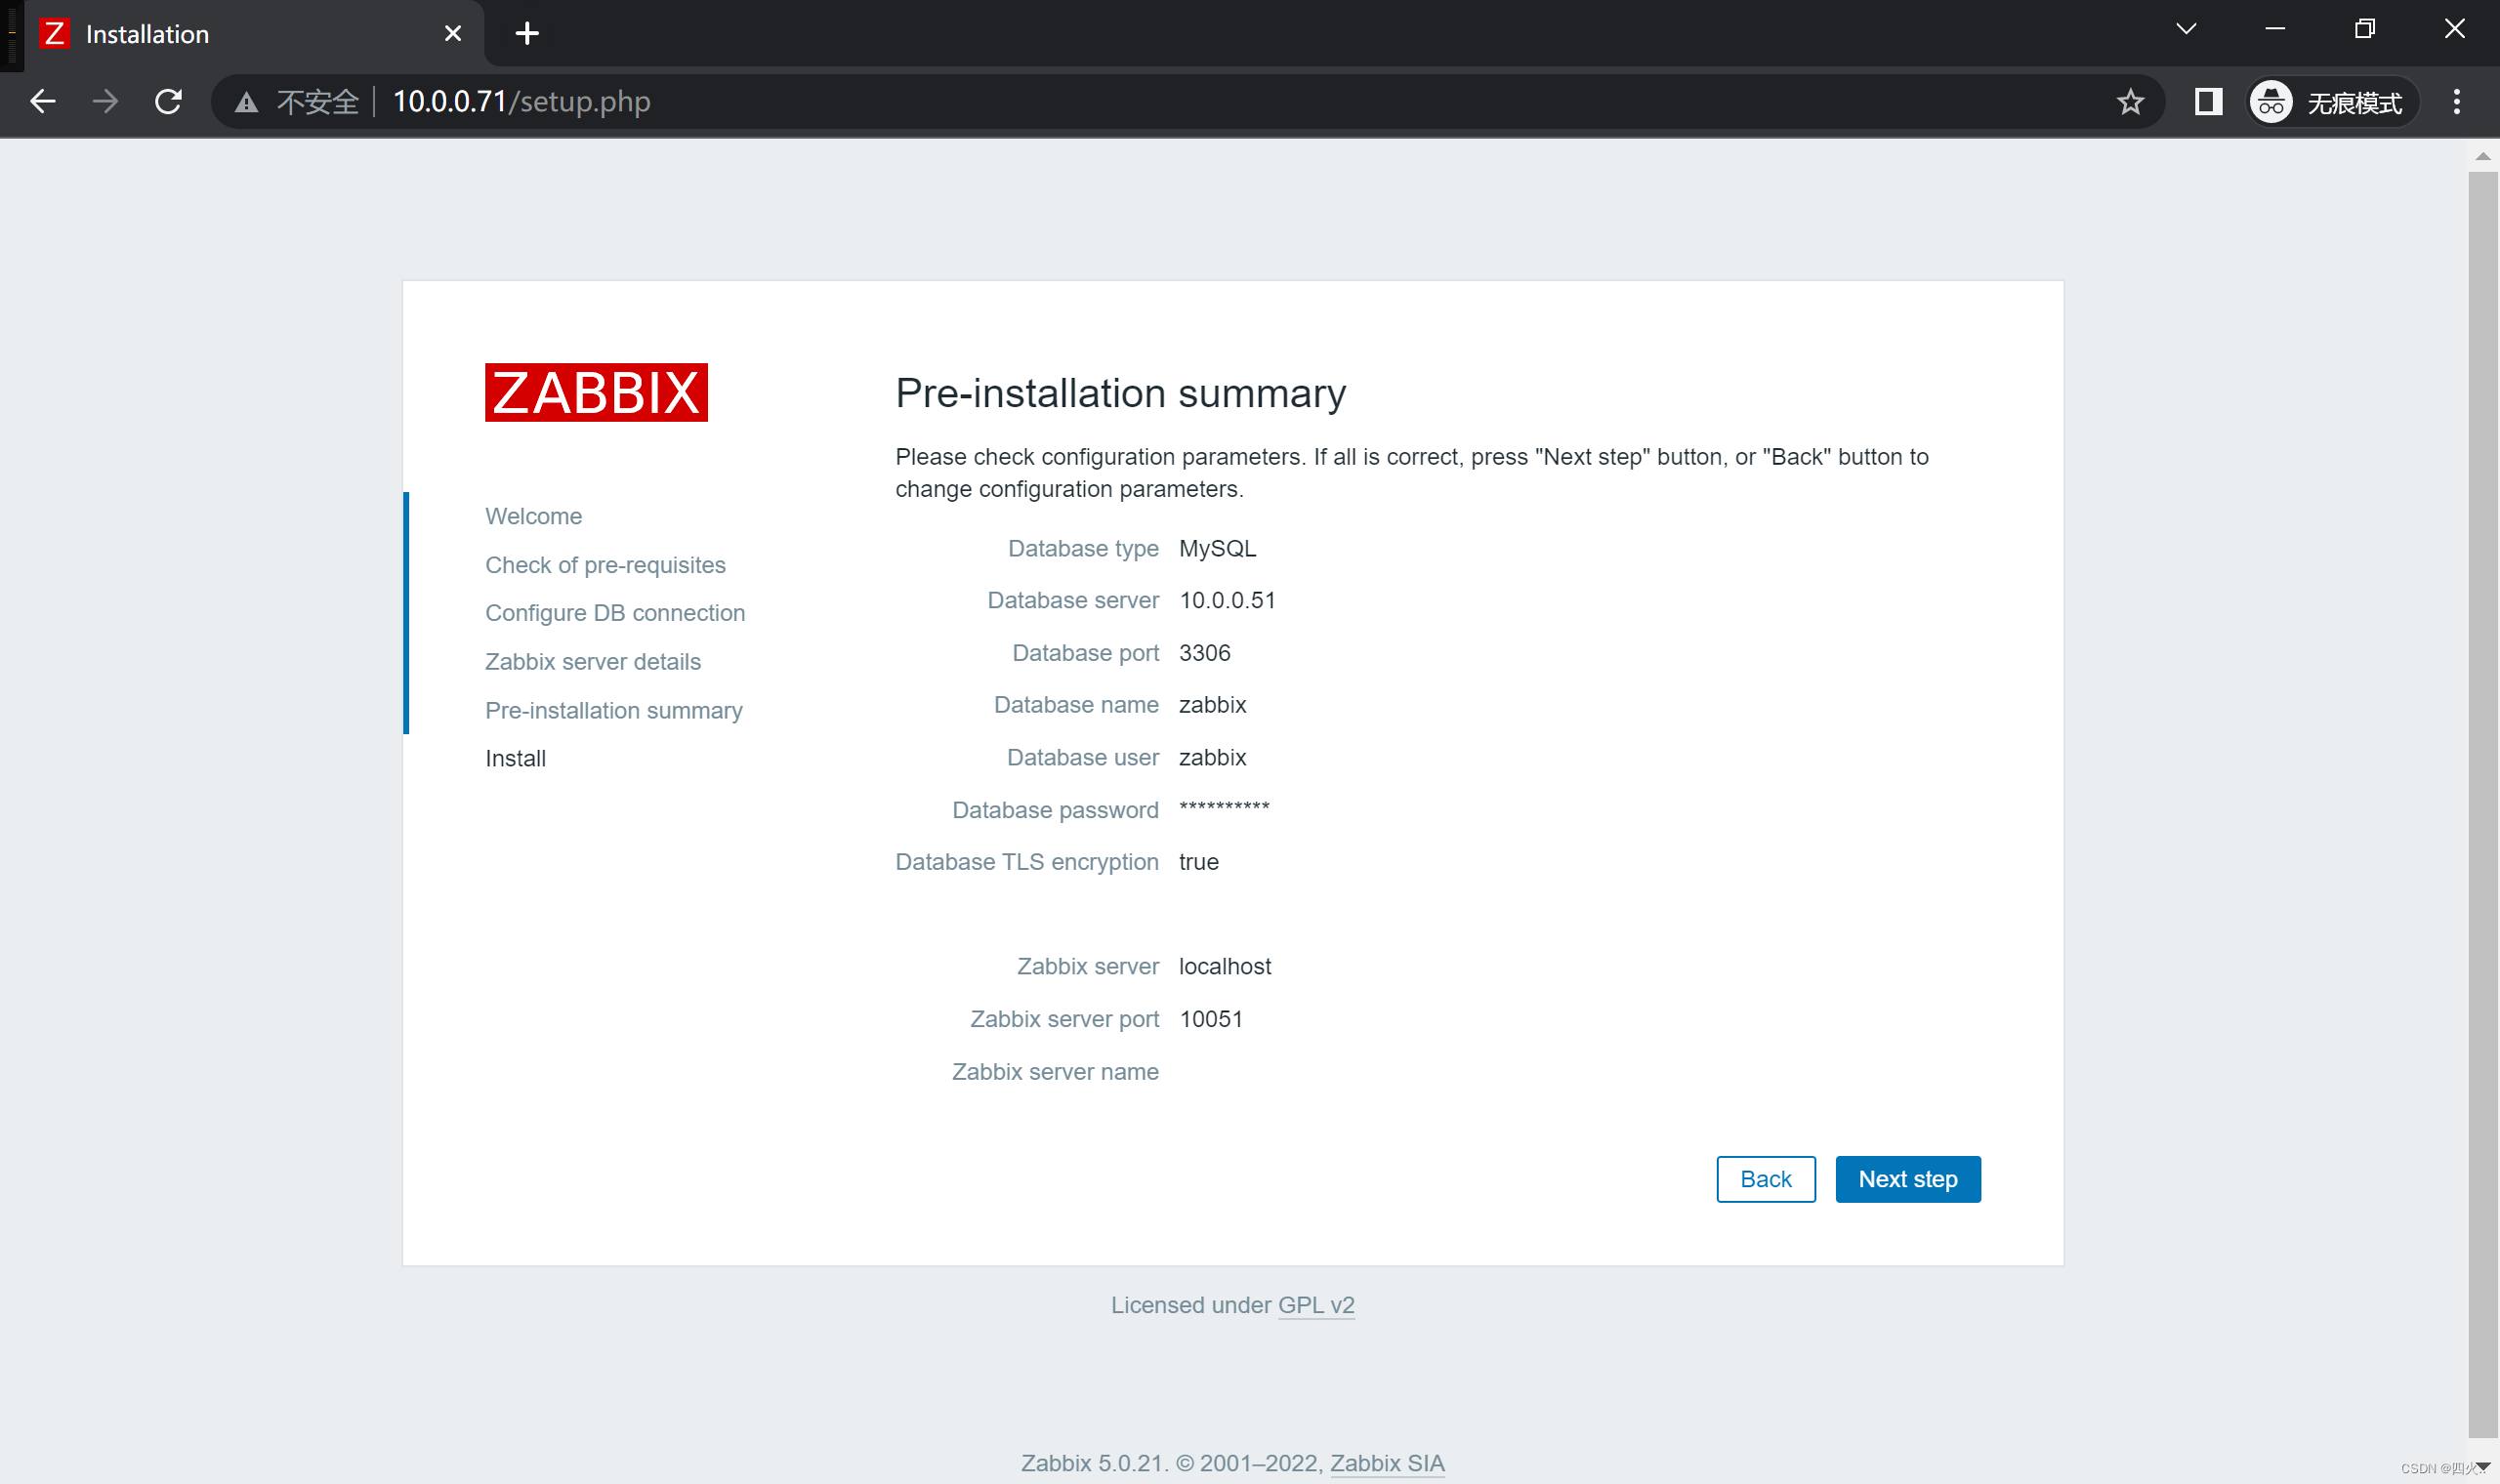Open the not-secure warning icon
Viewport: 2500px width, 1484px height.
[246, 102]
